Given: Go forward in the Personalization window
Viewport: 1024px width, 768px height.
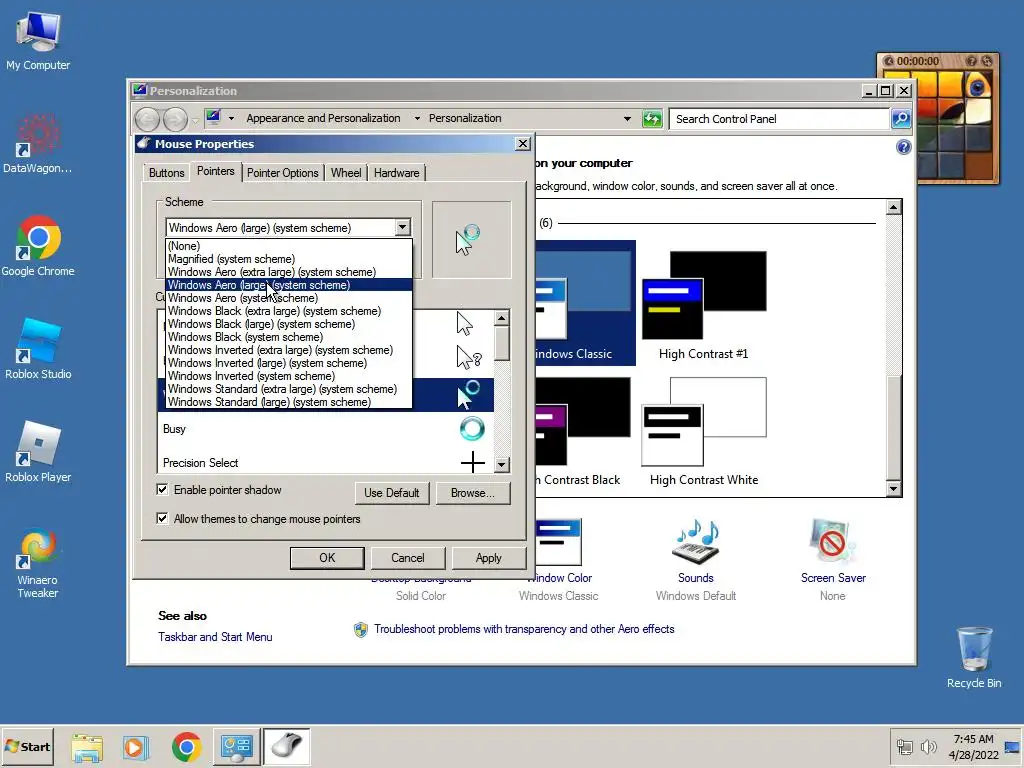Looking at the screenshot, I should [x=175, y=120].
